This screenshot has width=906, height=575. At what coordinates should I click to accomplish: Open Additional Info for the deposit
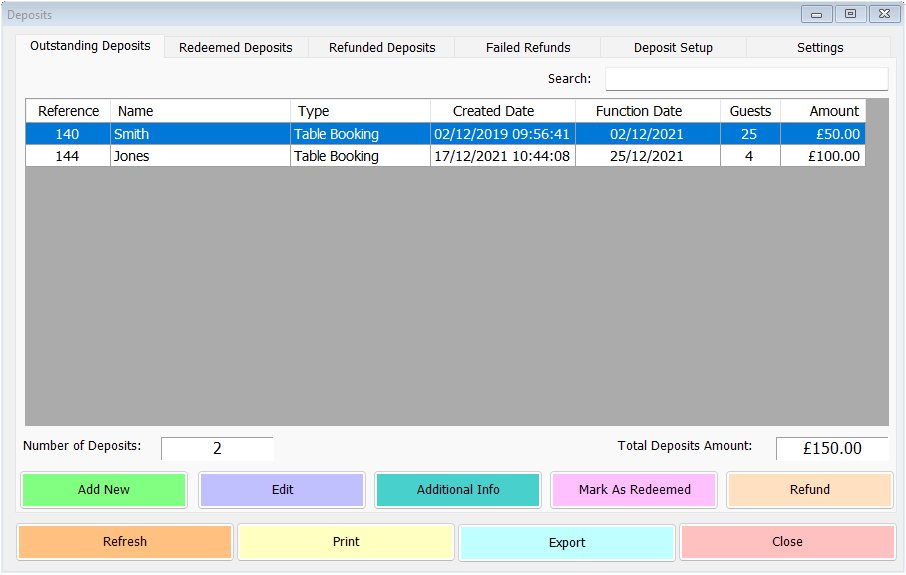coord(458,489)
